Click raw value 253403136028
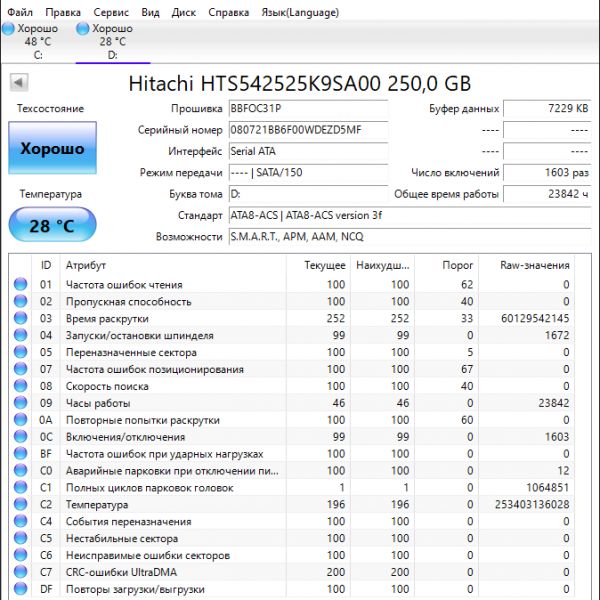The image size is (600, 600). pos(532,504)
